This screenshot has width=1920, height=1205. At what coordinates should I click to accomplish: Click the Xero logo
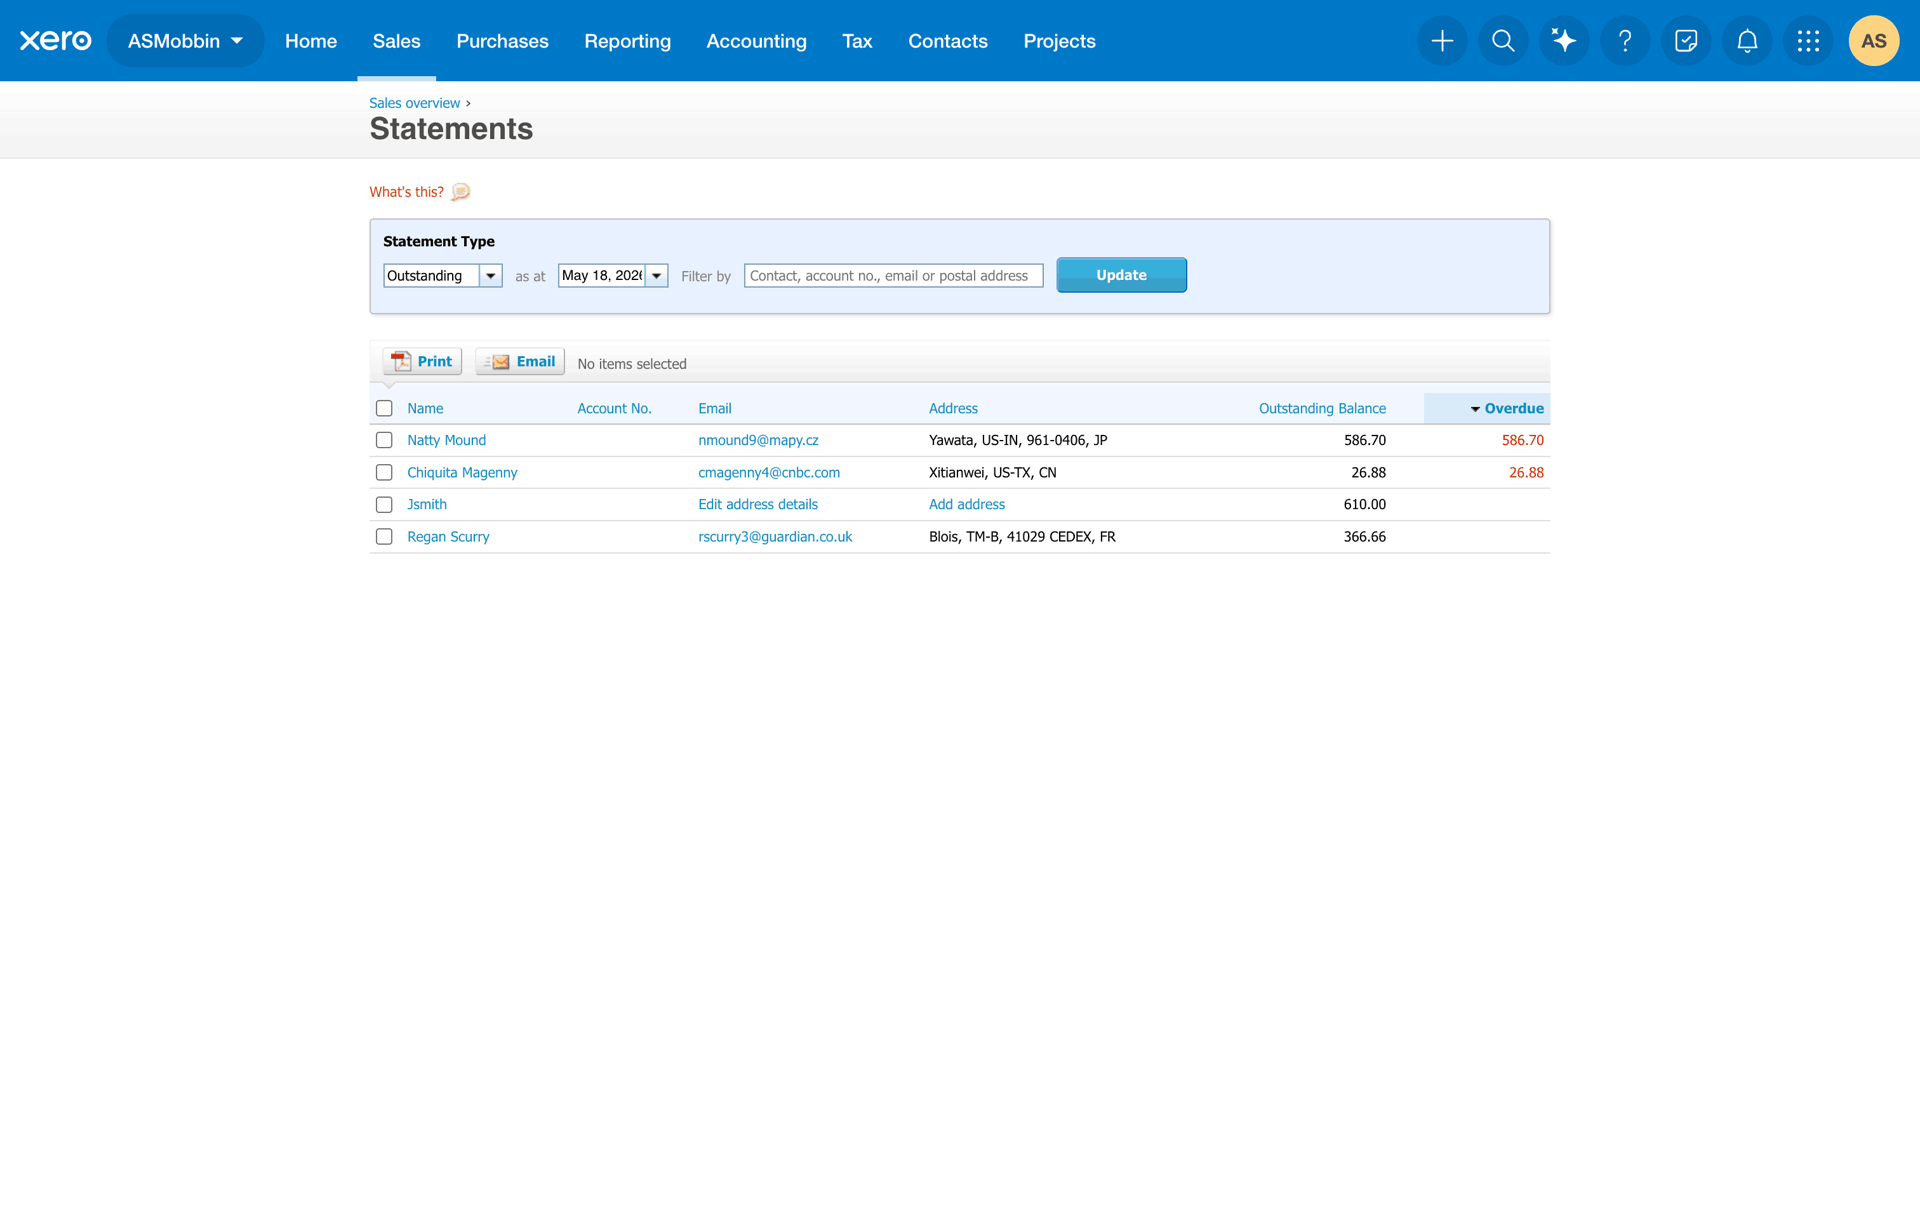coord(55,41)
